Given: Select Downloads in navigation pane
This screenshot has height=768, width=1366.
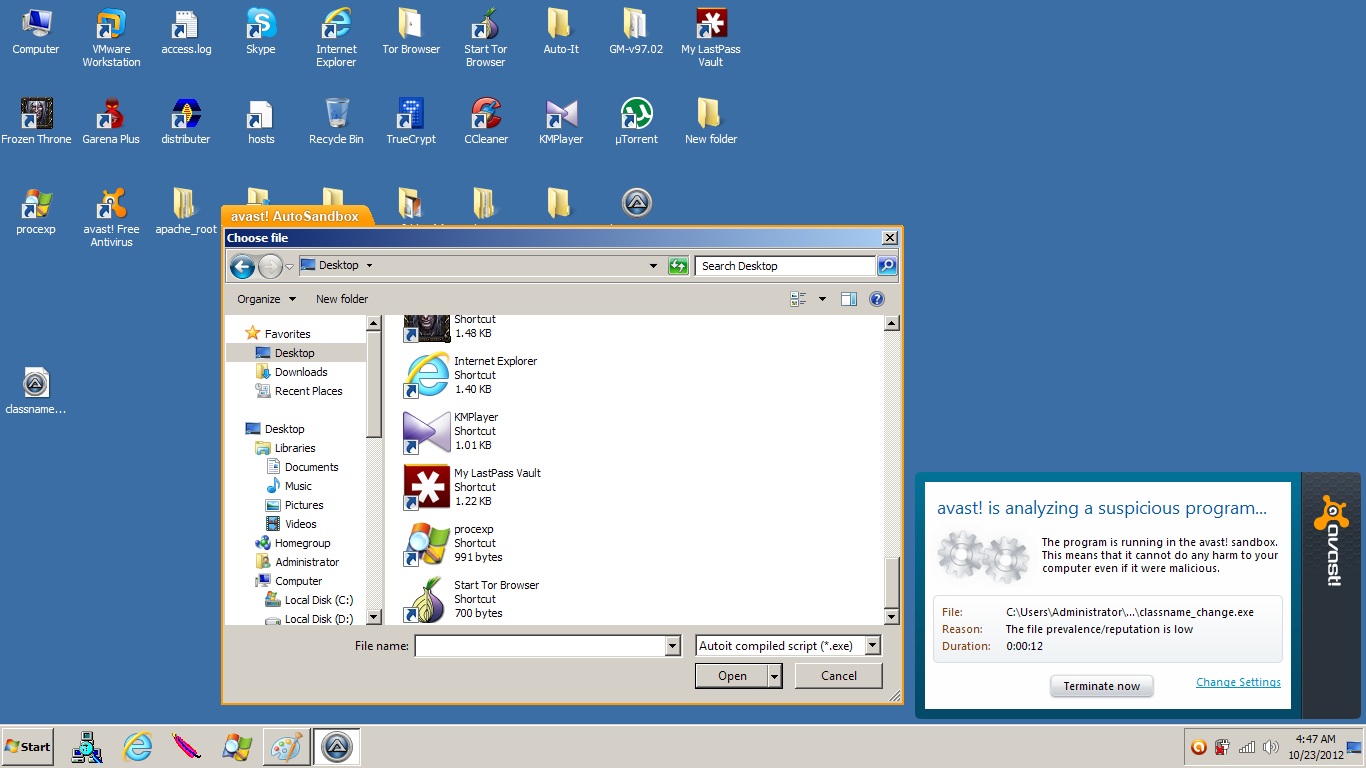Looking at the screenshot, I should point(301,372).
